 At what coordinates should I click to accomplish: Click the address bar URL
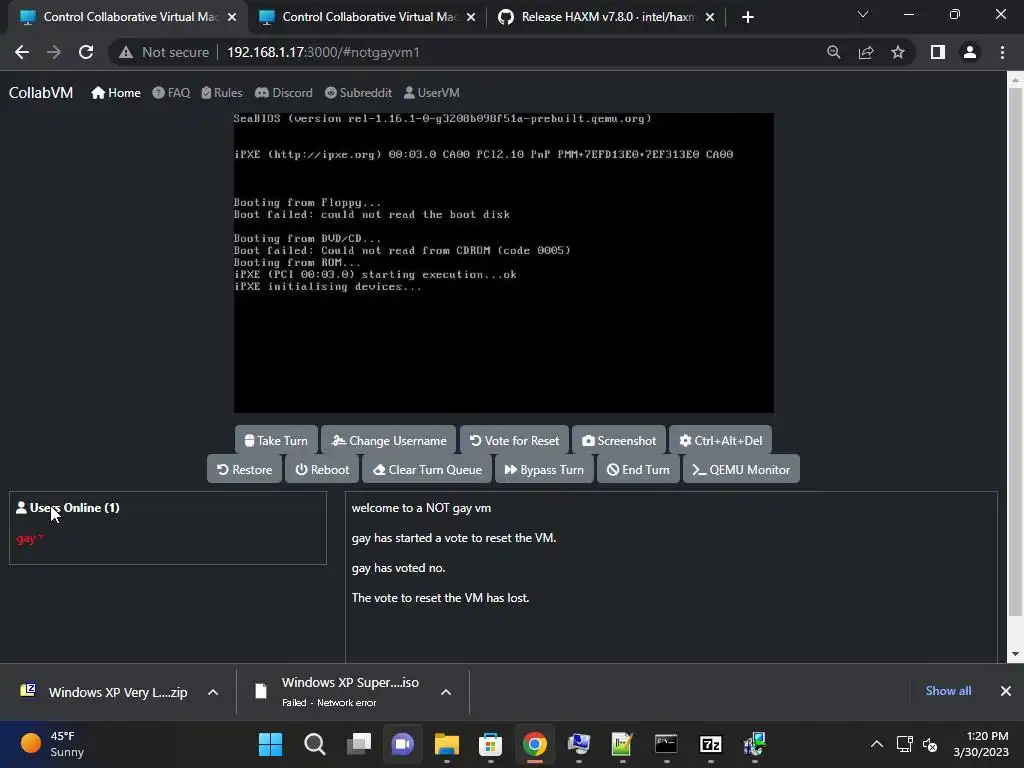(x=323, y=52)
